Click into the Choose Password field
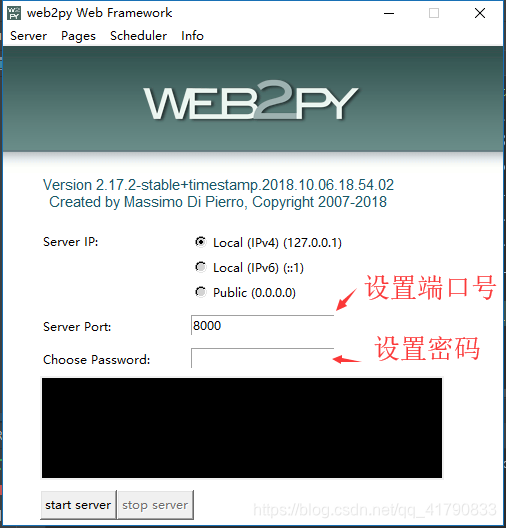Viewport: 506px width, 528px height. (x=262, y=358)
